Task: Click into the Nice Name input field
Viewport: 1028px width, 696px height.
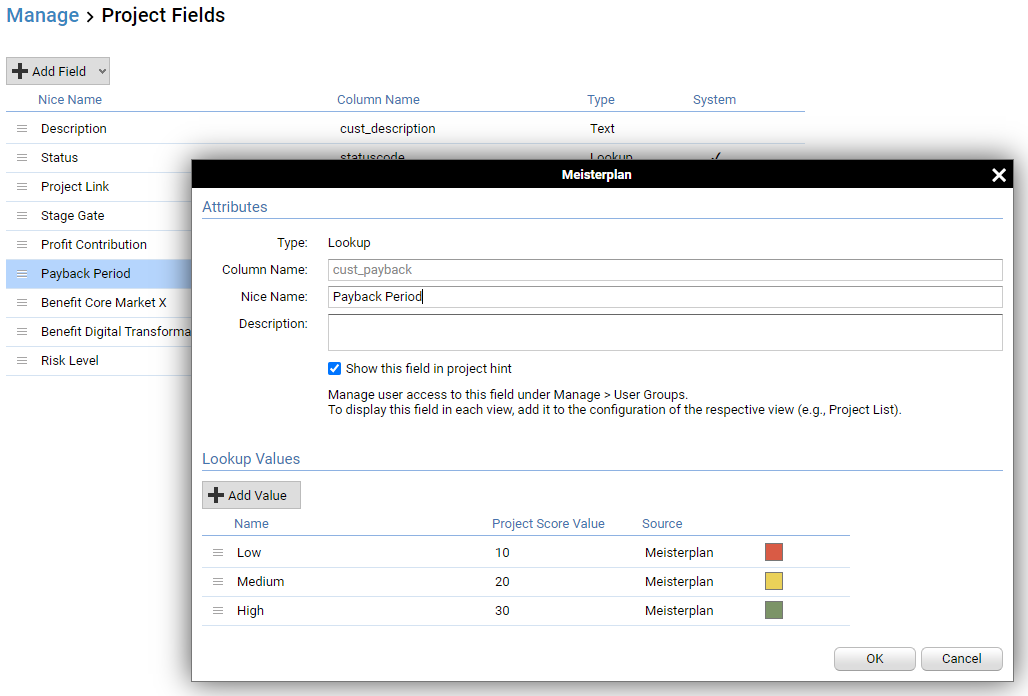Action: (x=665, y=297)
